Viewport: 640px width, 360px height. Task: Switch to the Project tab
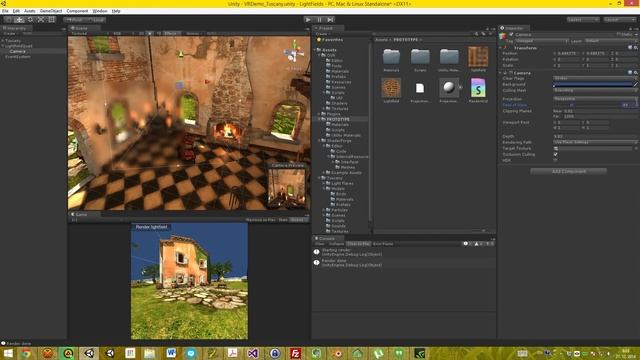click(329, 28)
